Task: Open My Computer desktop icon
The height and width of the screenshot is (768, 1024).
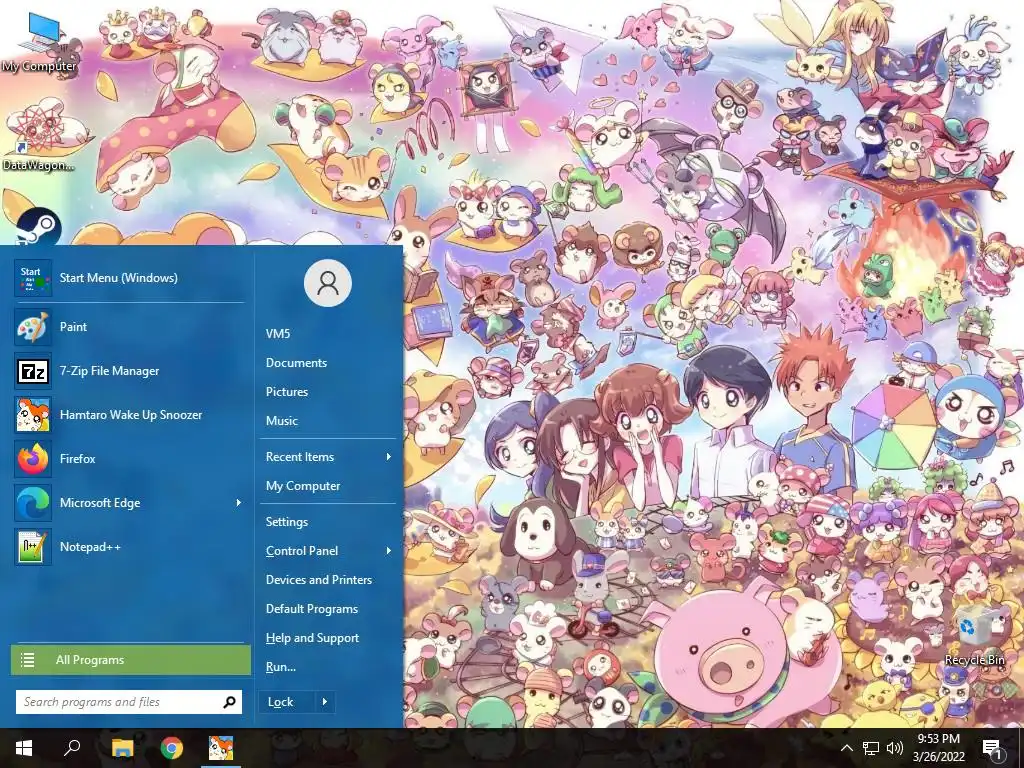Action: click(39, 42)
